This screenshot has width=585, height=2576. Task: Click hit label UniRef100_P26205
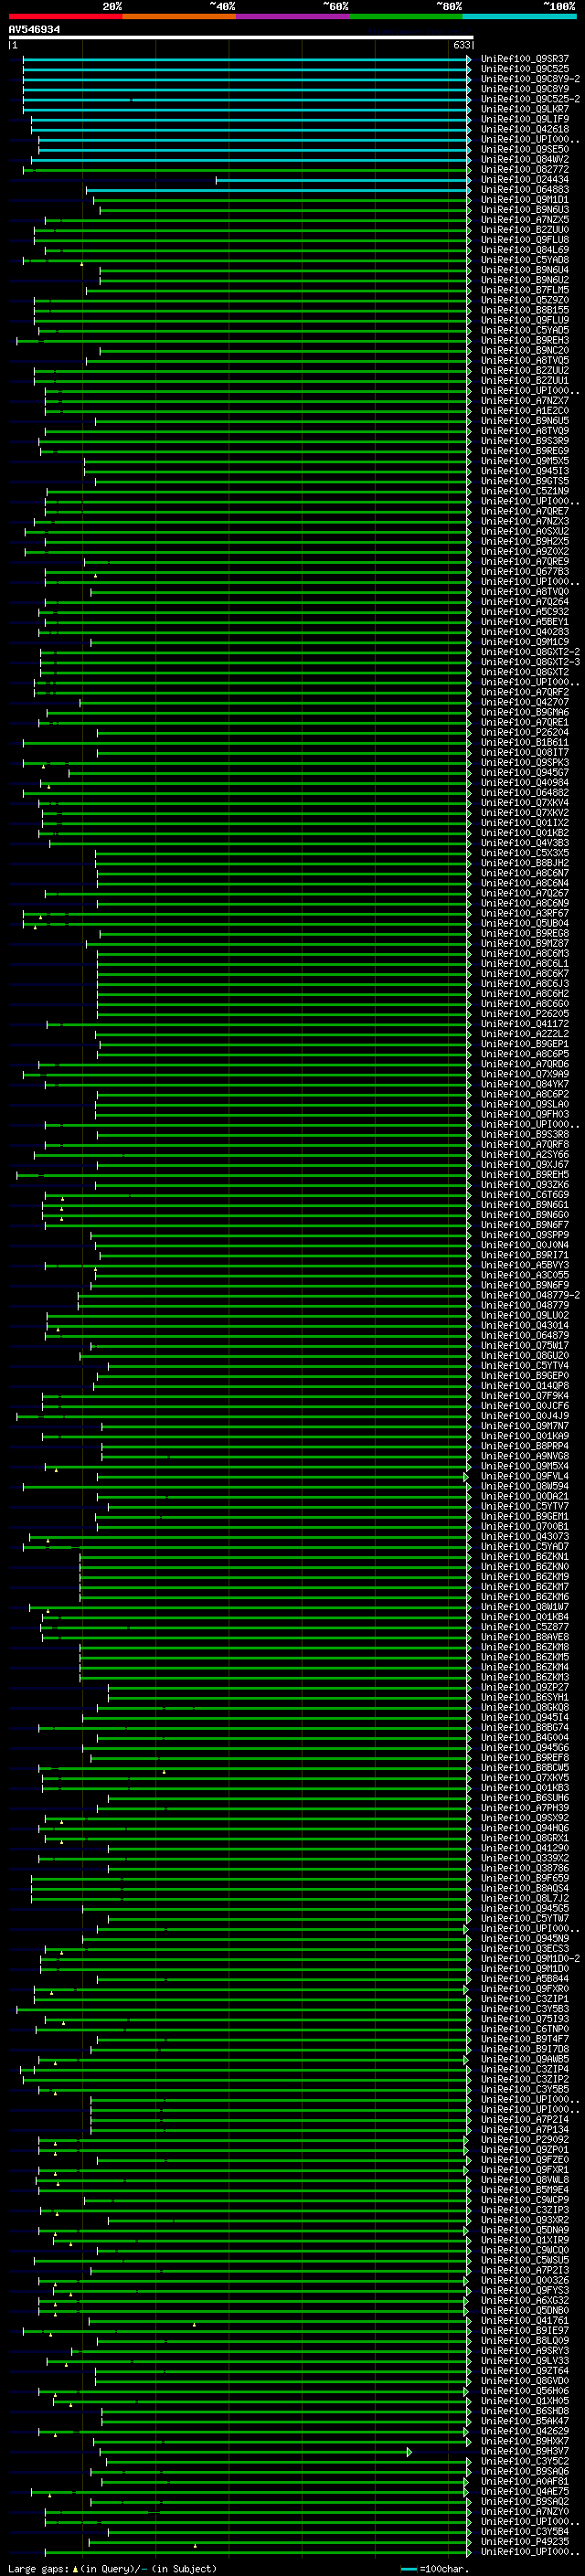click(x=525, y=1014)
